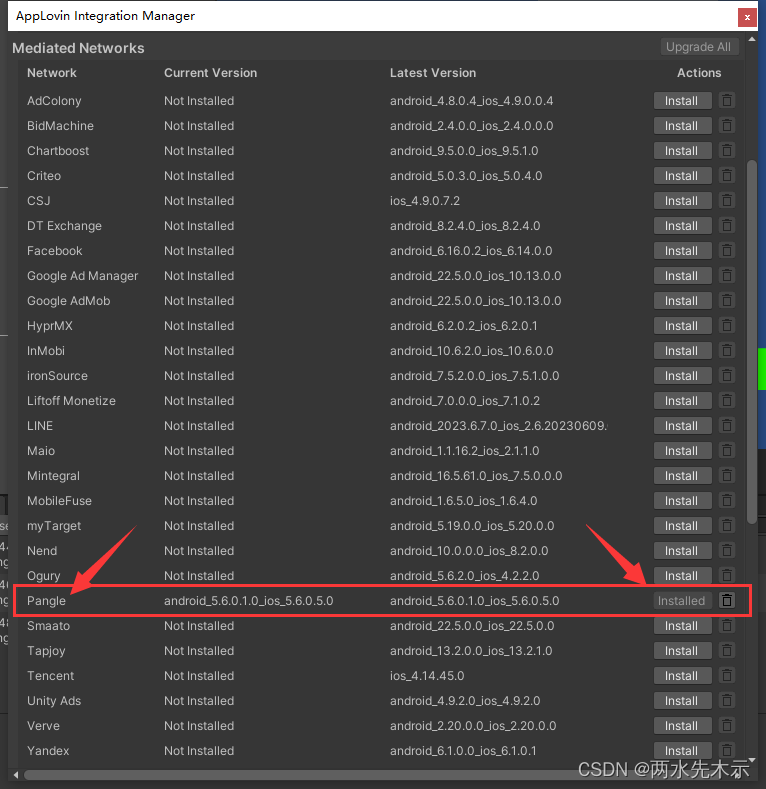
Task: Click the Mediated Networks section heading
Action: (78, 48)
